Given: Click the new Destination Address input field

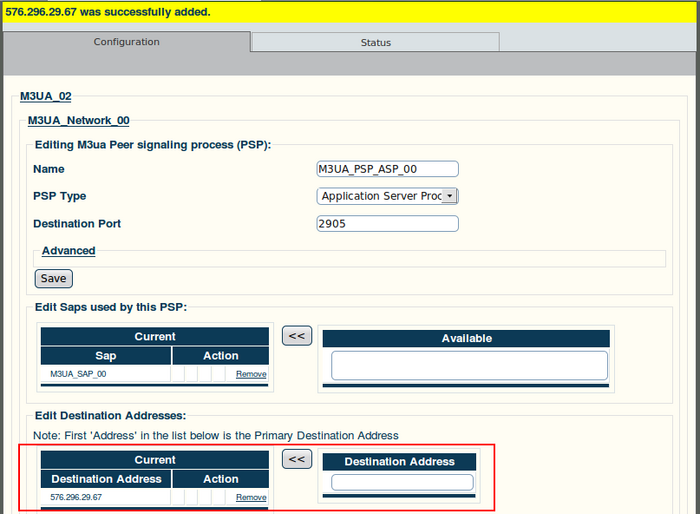Looking at the screenshot, I should (x=402, y=483).
